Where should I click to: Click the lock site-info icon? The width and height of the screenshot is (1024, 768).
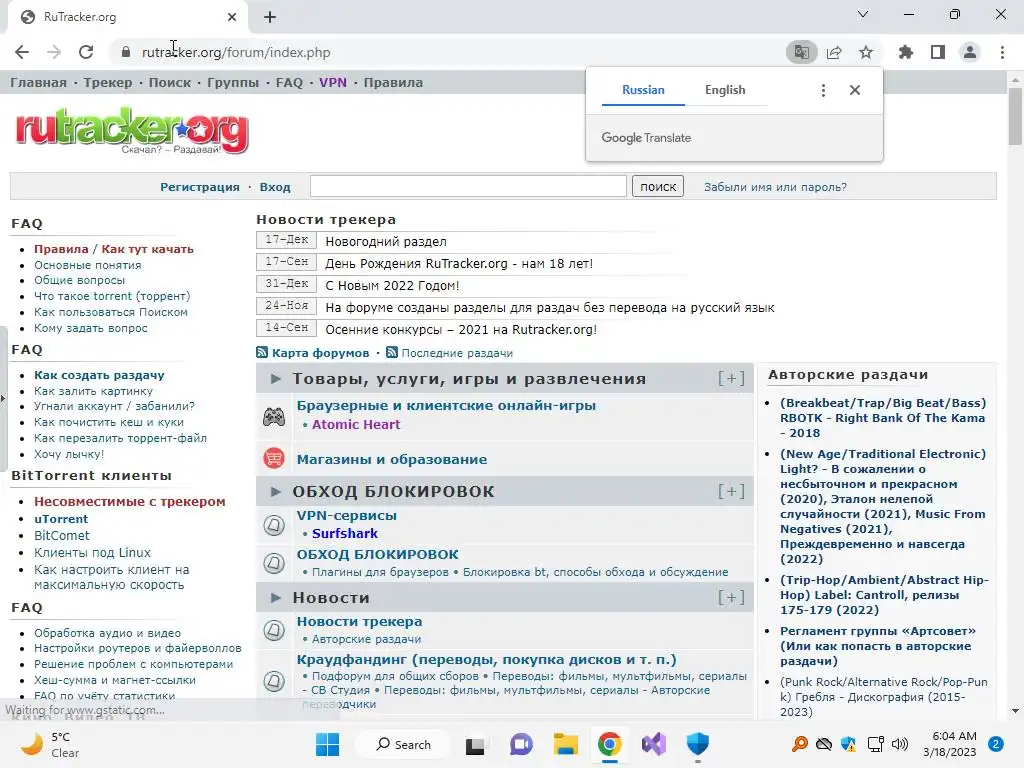point(126,52)
